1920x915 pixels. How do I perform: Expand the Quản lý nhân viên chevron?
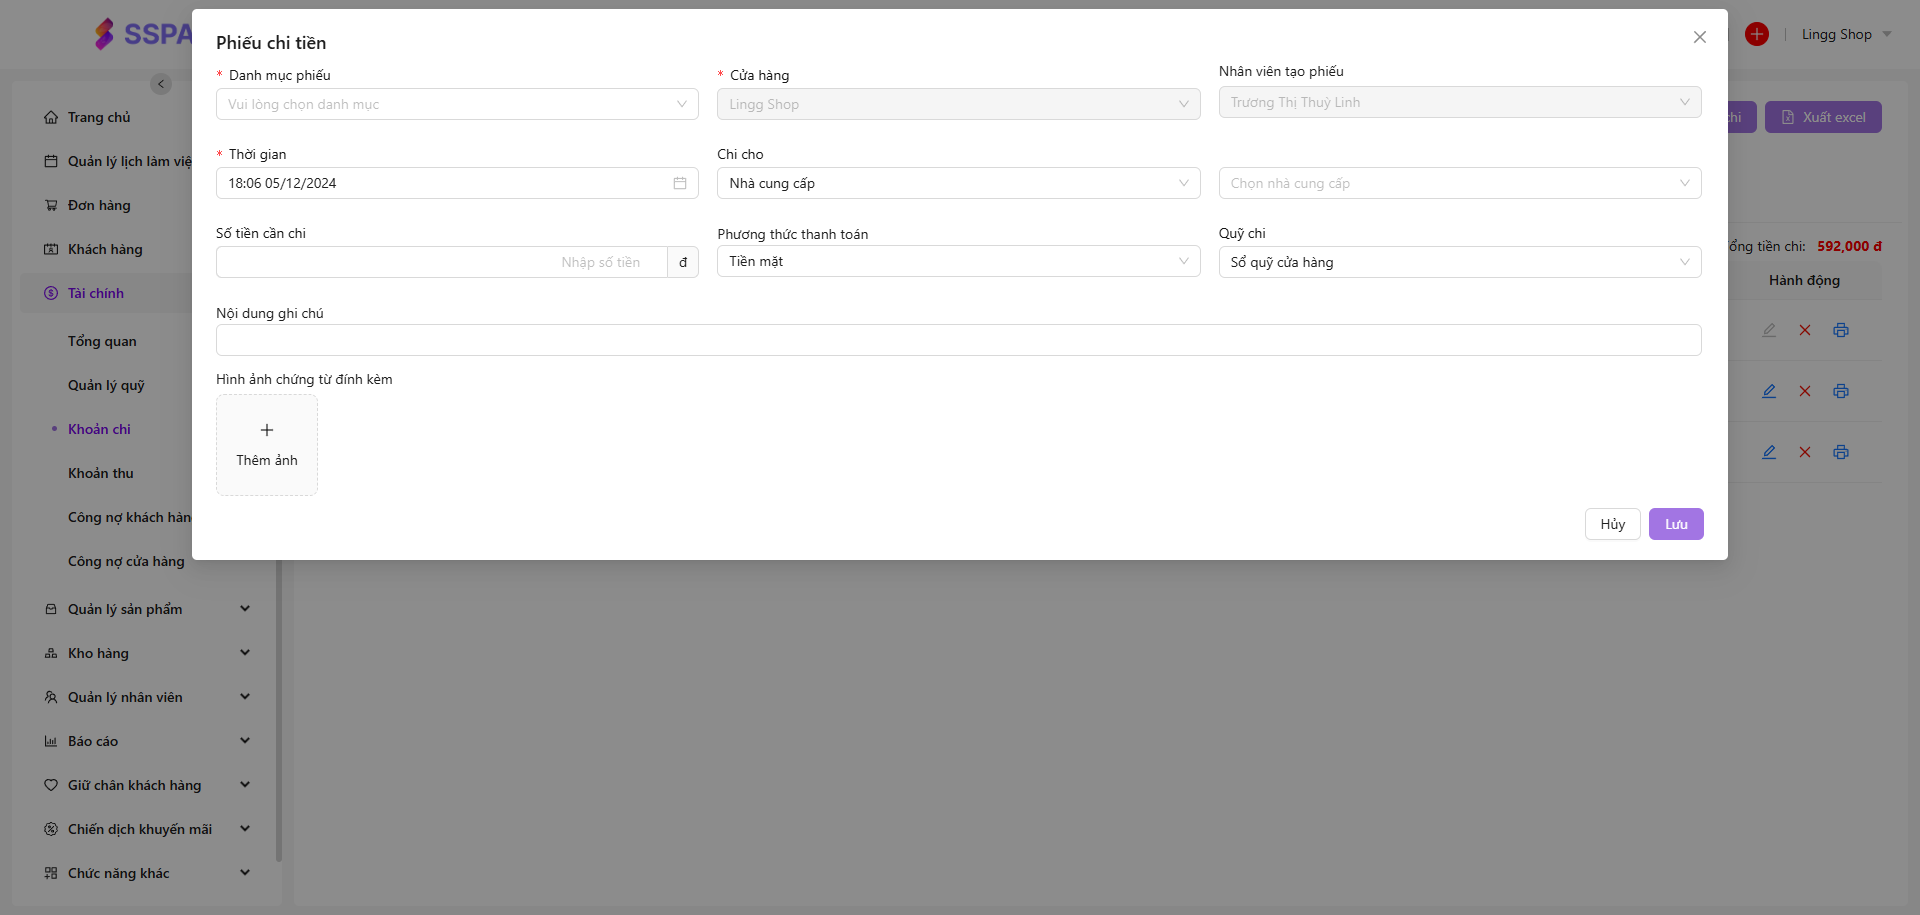245,697
